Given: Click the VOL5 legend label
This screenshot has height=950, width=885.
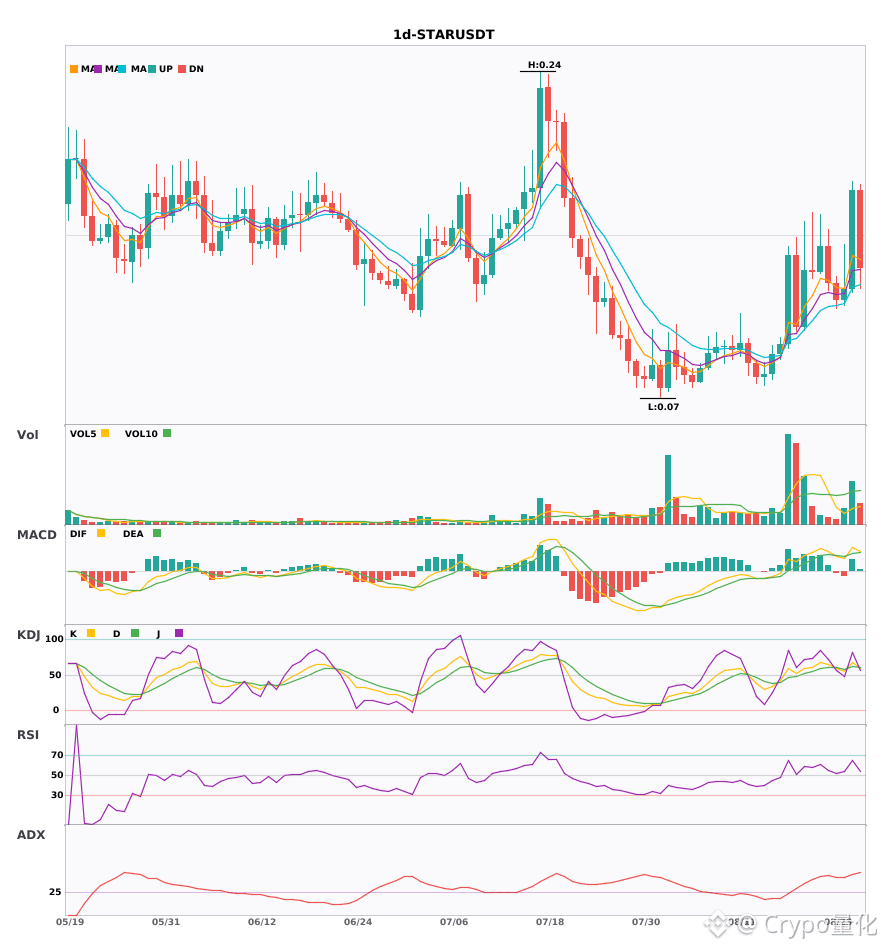Looking at the screenshot, I should point(83,434).
